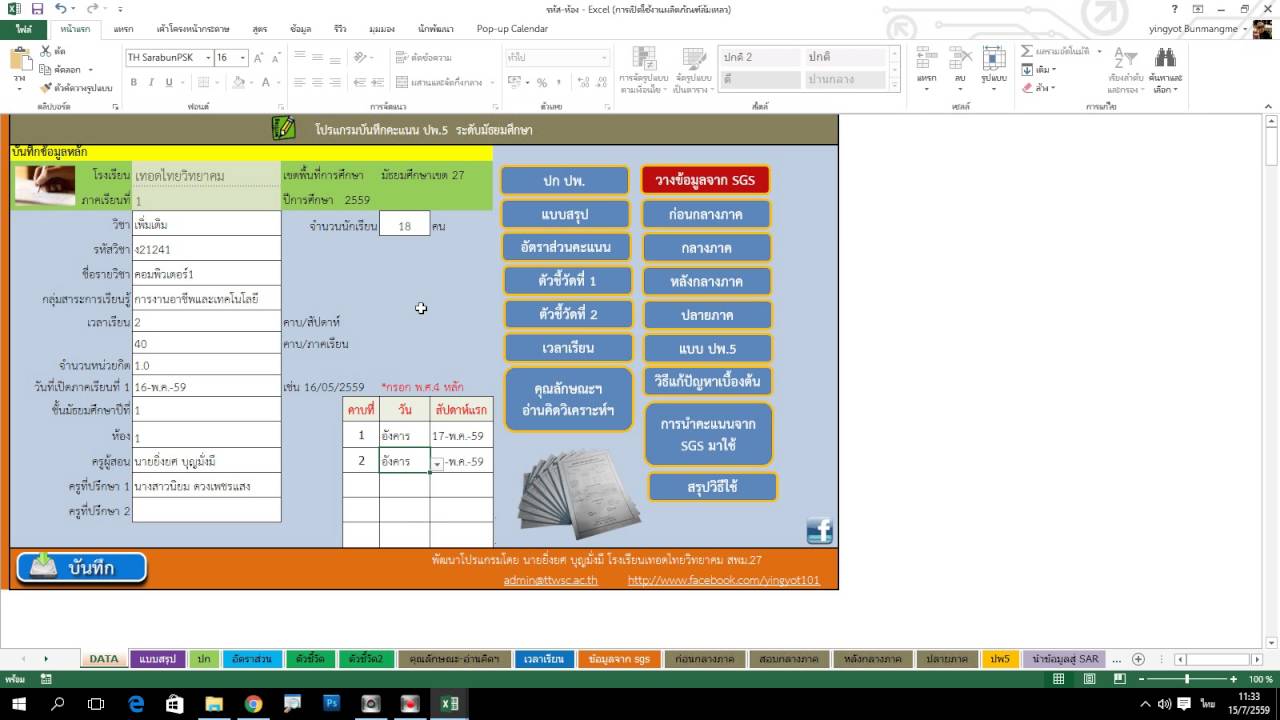Click the Redo arrow icon
Image resolution: width=1280 pixels, height=720 pixels.
pyautogui.click(x=92, y=9)
